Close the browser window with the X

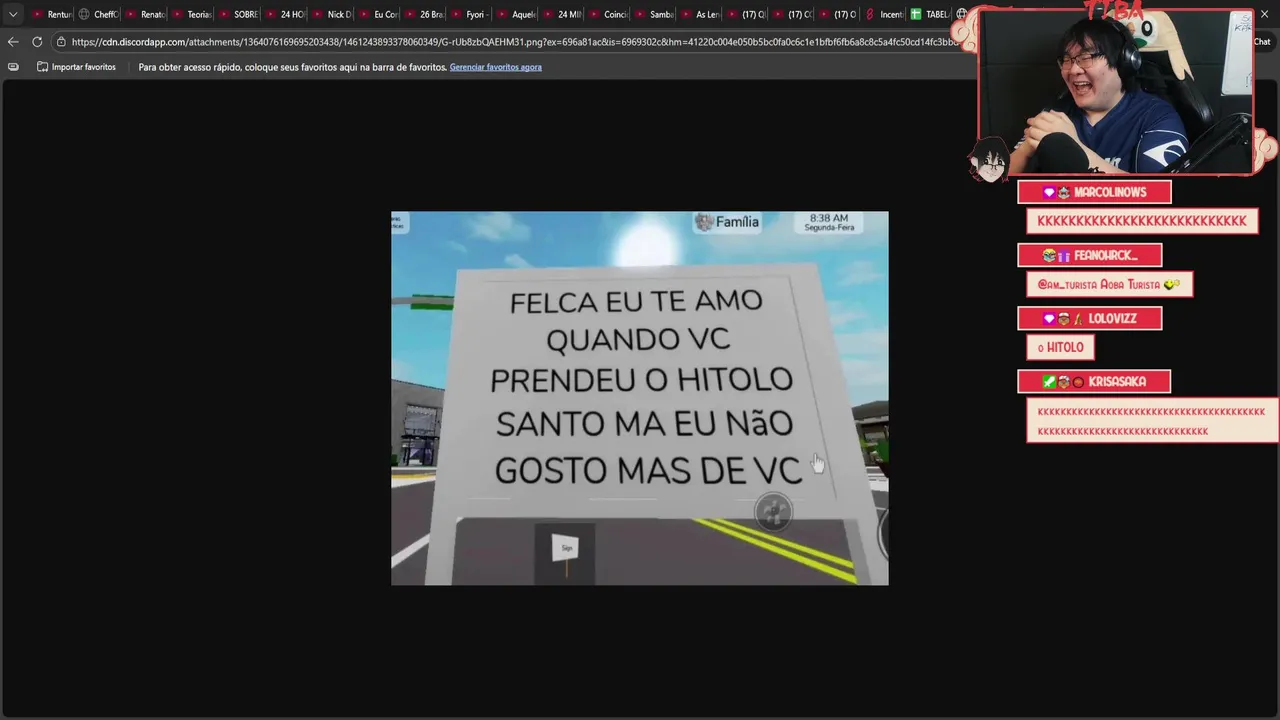1264,14
